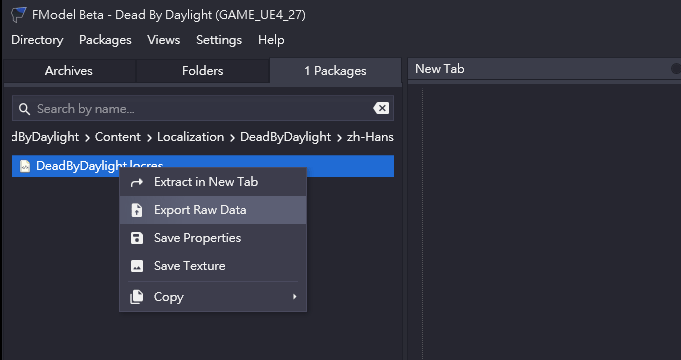Click the magnifying glass search icon
681x360 pixels.
pos(24,109)
